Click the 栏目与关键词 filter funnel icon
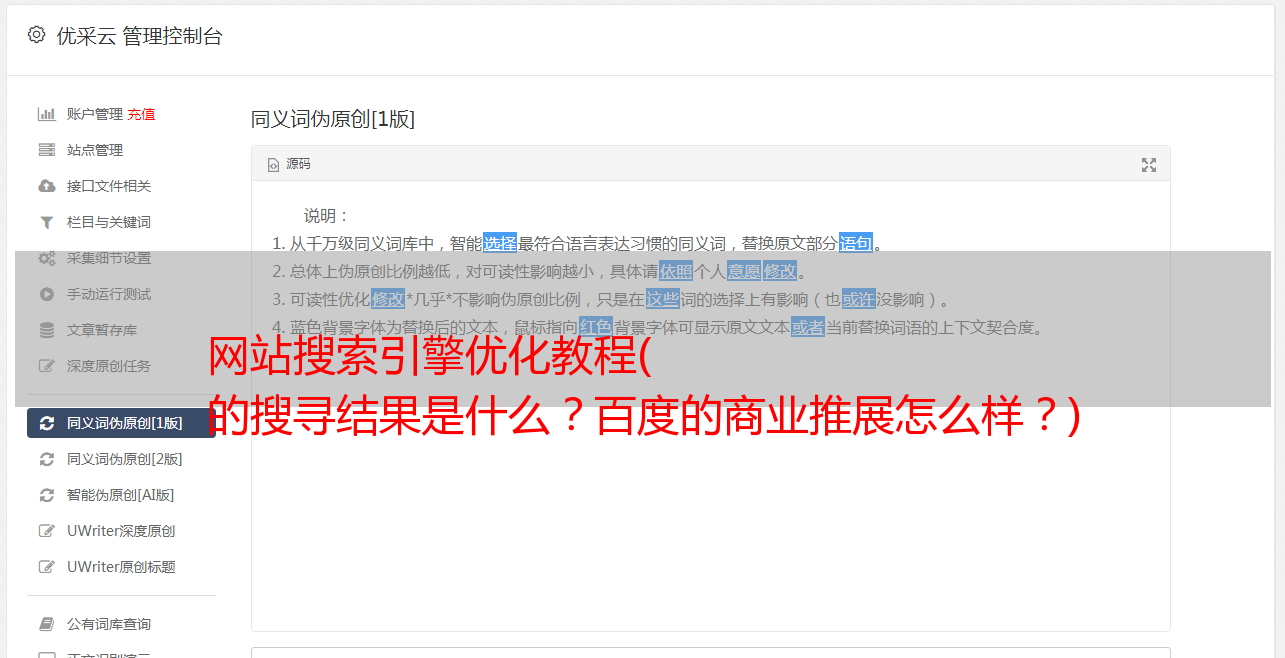Image resolution: width=1285 pixels, height=658 pixels. (46, 222)
